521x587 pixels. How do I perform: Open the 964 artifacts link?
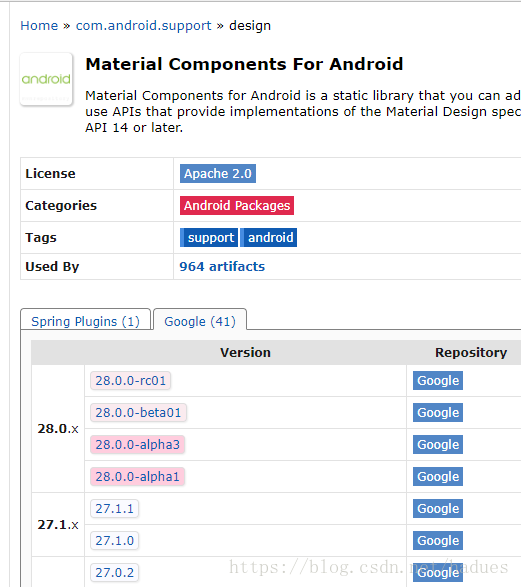[x=222, y=267]
